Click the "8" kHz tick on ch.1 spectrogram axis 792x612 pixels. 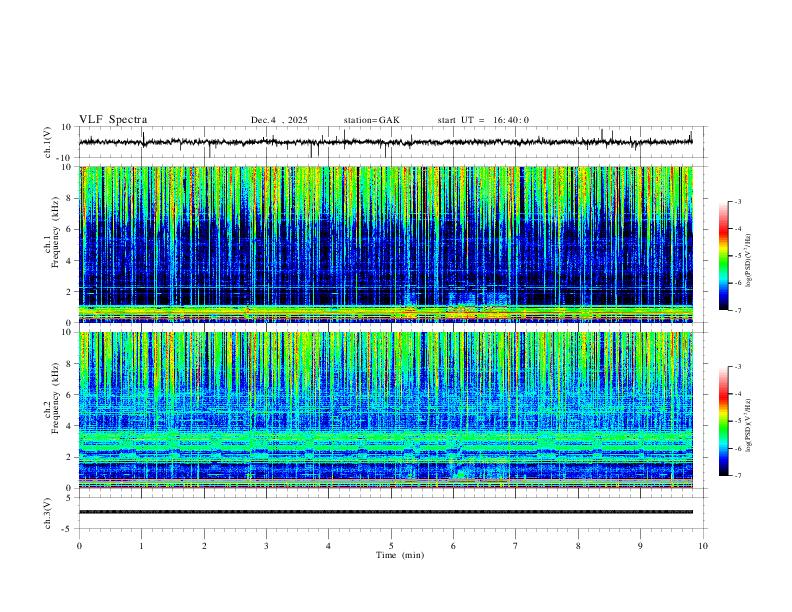click(69, 198)
